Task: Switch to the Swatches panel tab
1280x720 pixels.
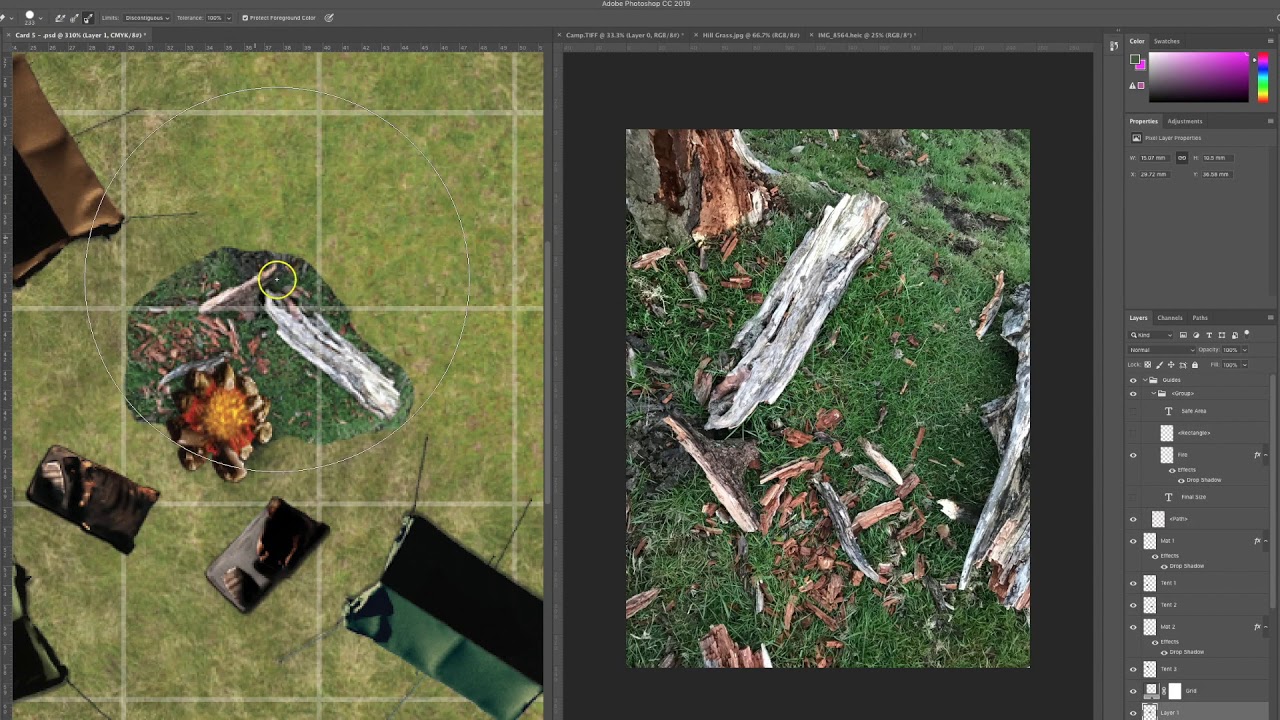Action: click(x=1167, y=41)
